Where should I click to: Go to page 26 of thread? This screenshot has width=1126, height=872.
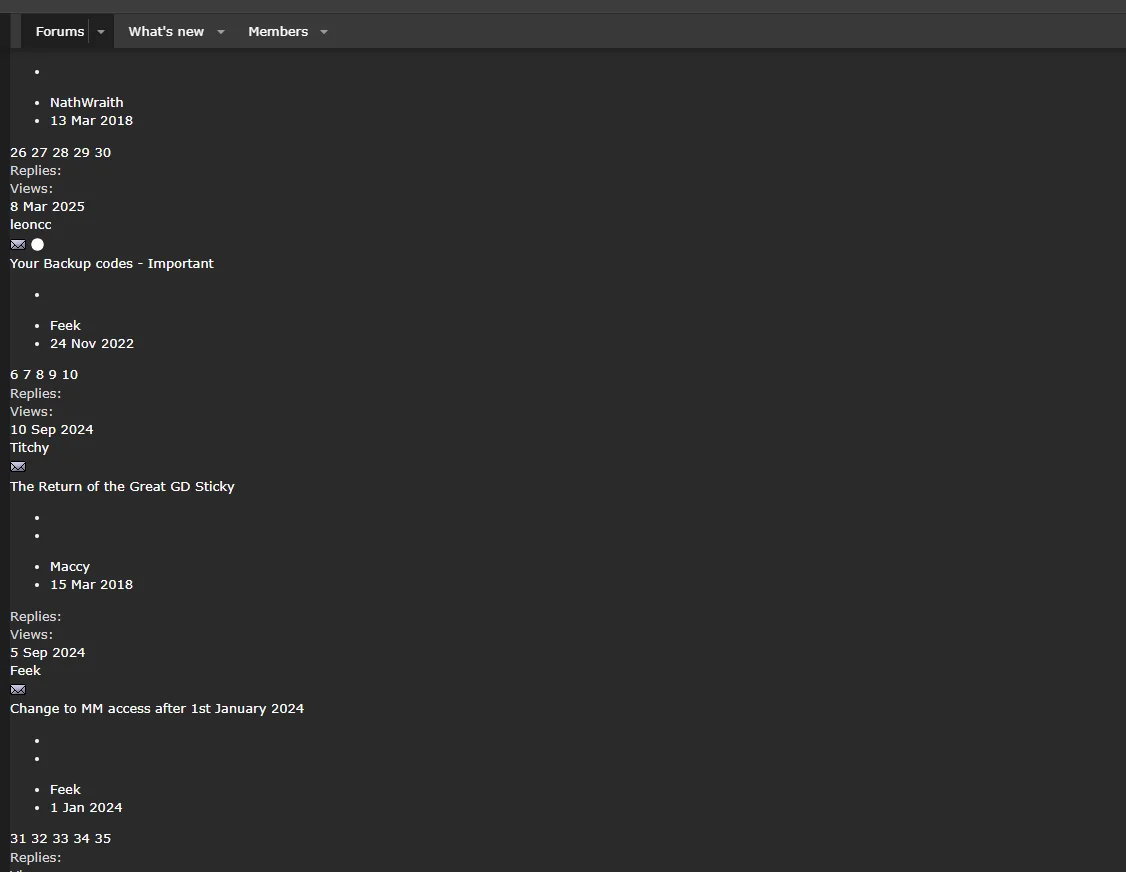pyautogui.click(x=18, y=152)
